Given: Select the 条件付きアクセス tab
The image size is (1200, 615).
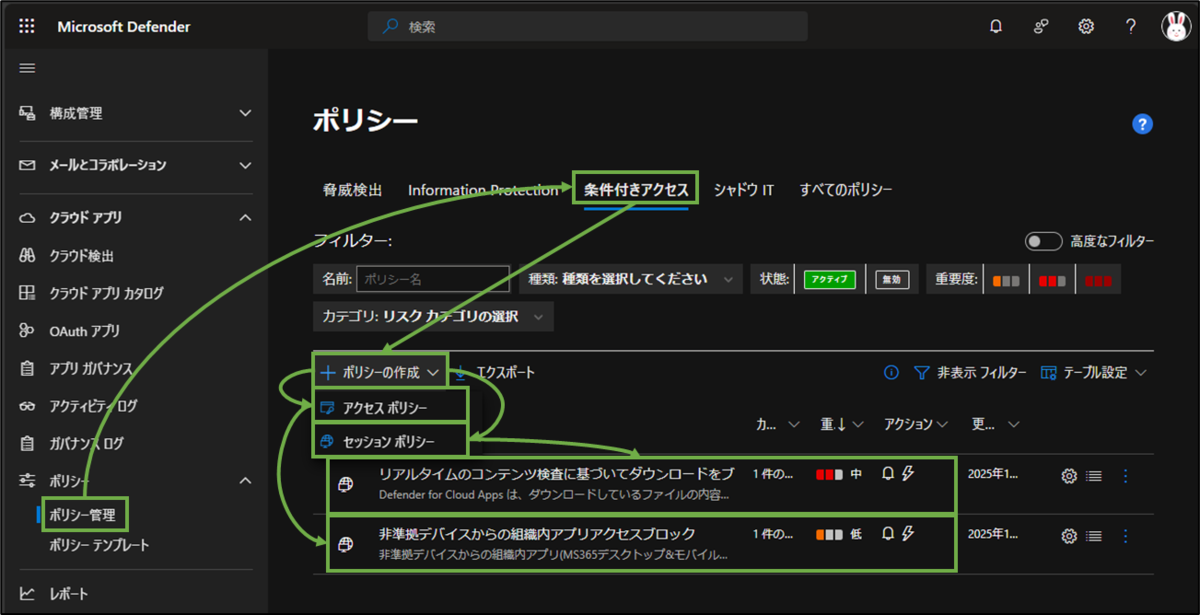Looking at the screenshot, I should (636, 189).
